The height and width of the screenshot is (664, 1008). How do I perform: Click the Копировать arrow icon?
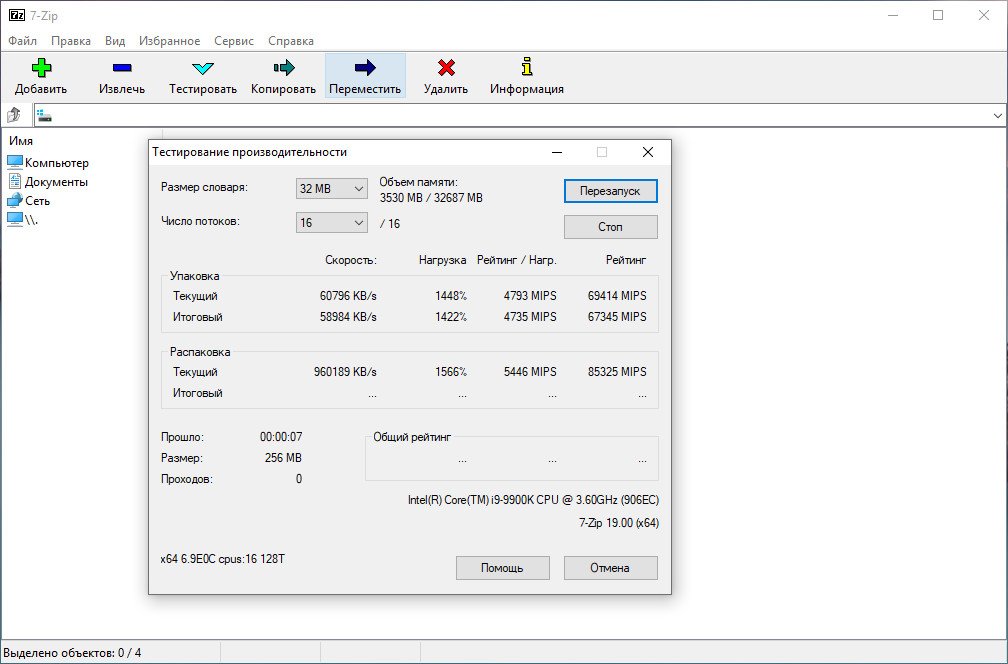(x=284, y=67)
